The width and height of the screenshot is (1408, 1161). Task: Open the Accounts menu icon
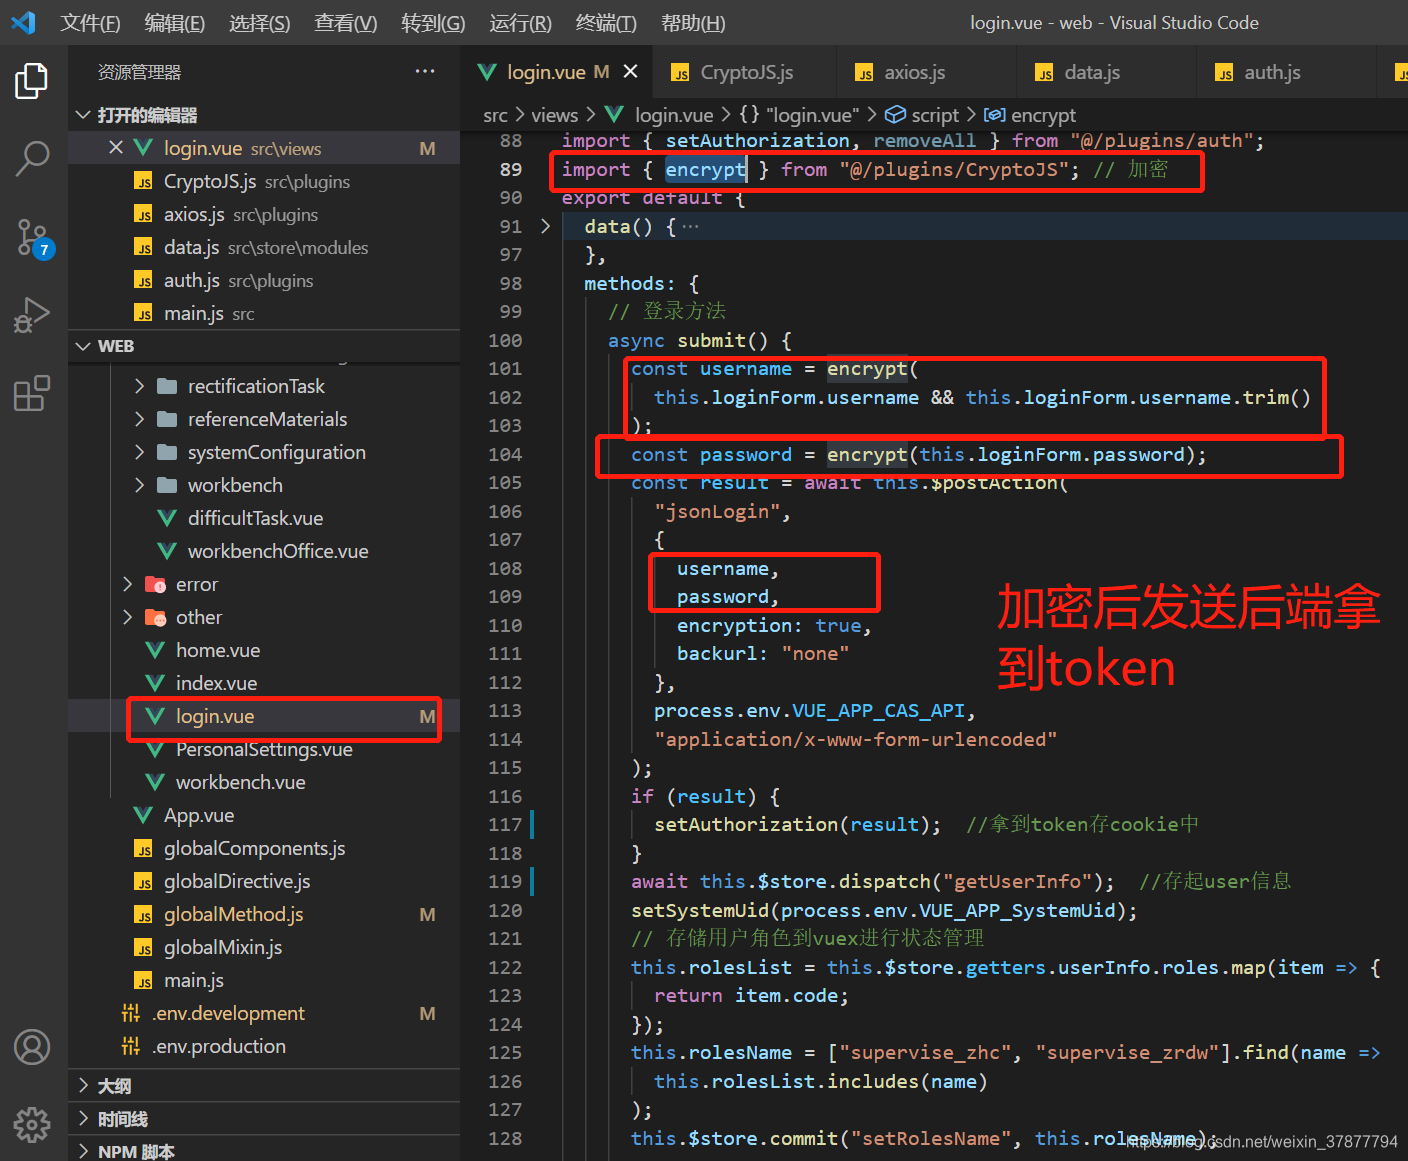click(32, 1047)
